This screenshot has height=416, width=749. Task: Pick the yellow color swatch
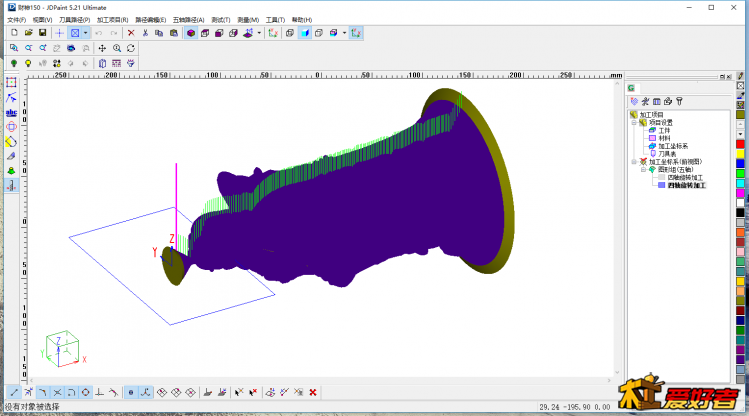(740, 154)
